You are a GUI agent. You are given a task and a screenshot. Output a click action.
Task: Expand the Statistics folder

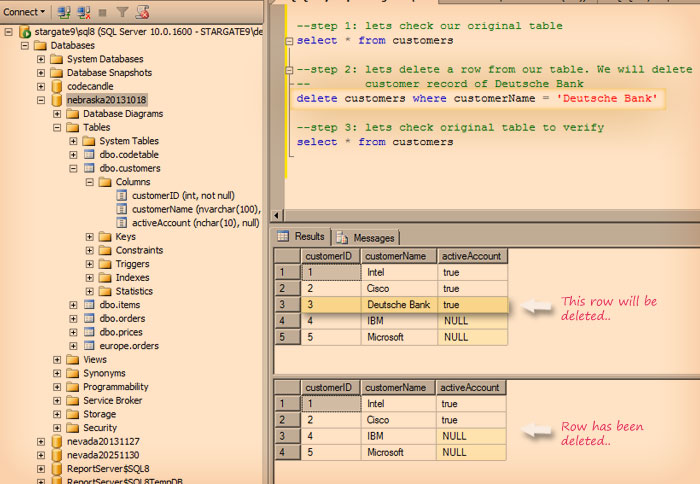pos(89,292)
